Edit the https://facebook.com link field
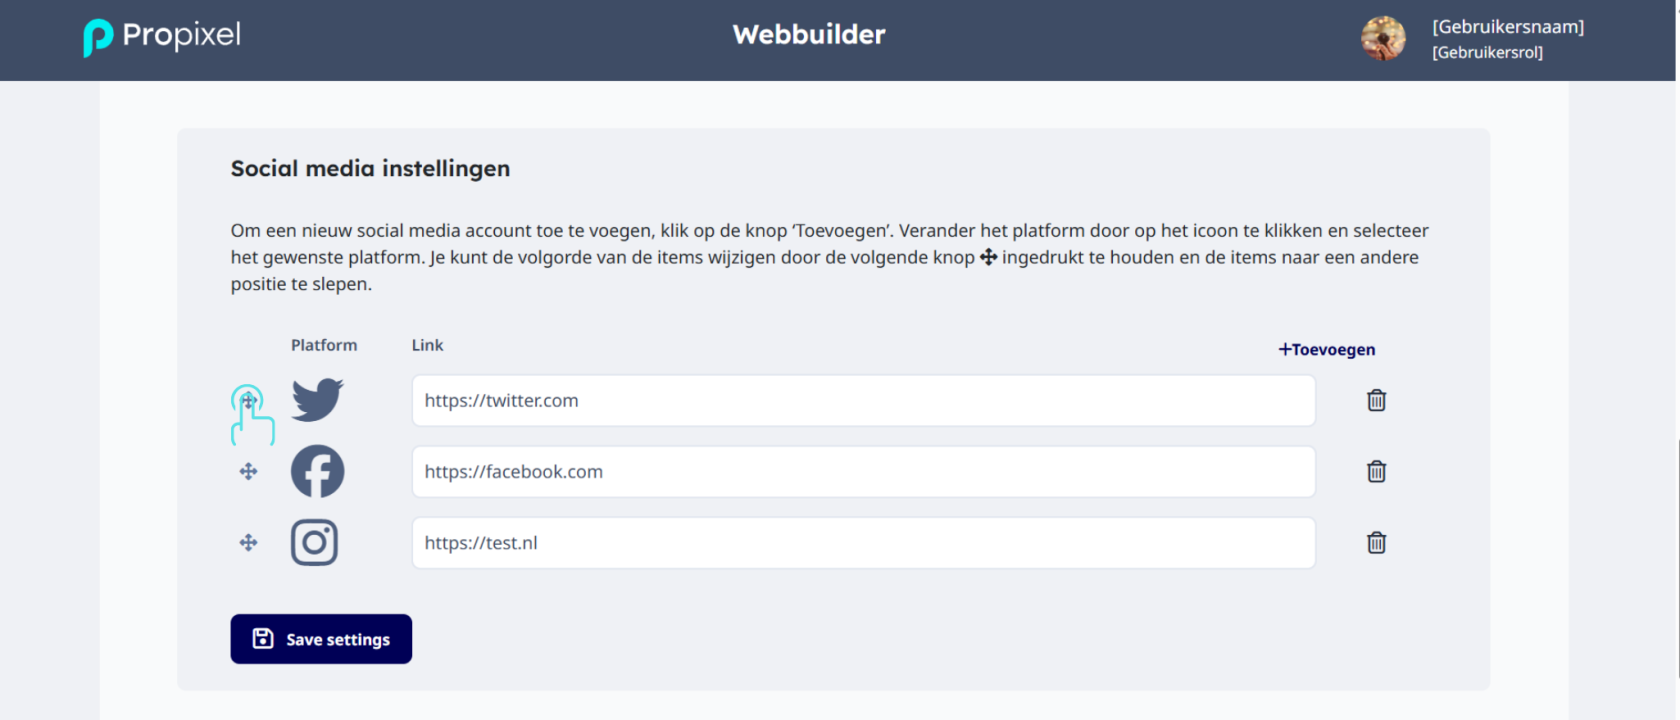1680x720 pixels. click(x=864, y=471)
